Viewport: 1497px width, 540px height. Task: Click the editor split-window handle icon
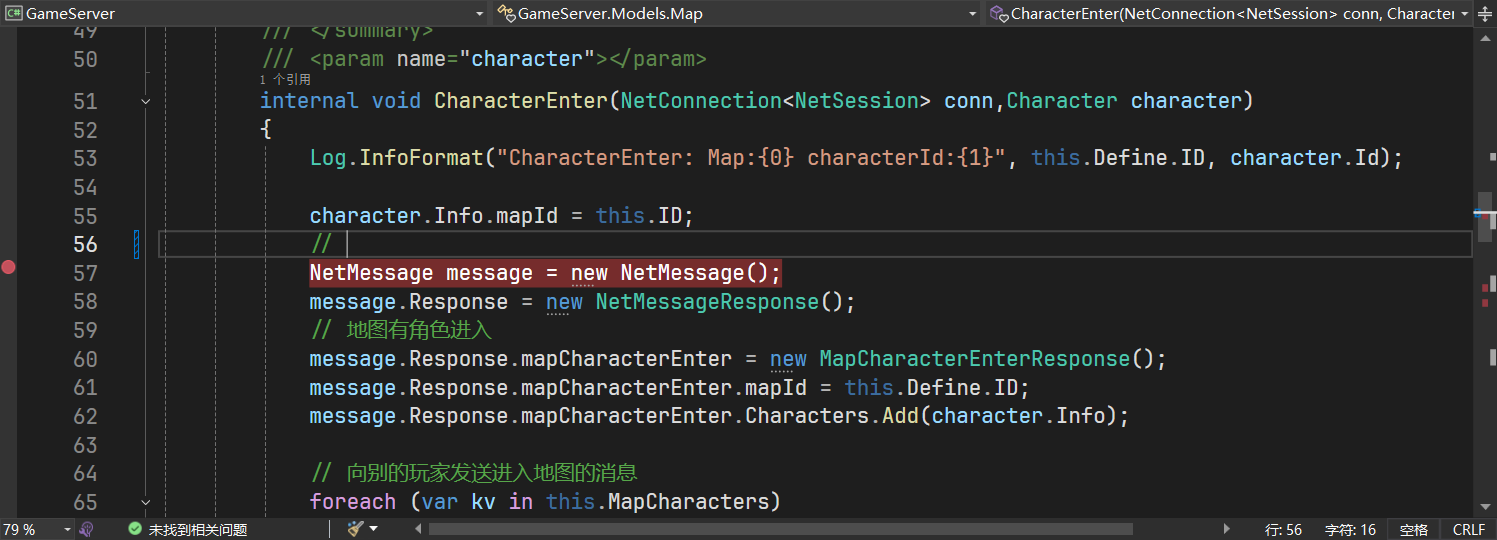click(1485, 14)
